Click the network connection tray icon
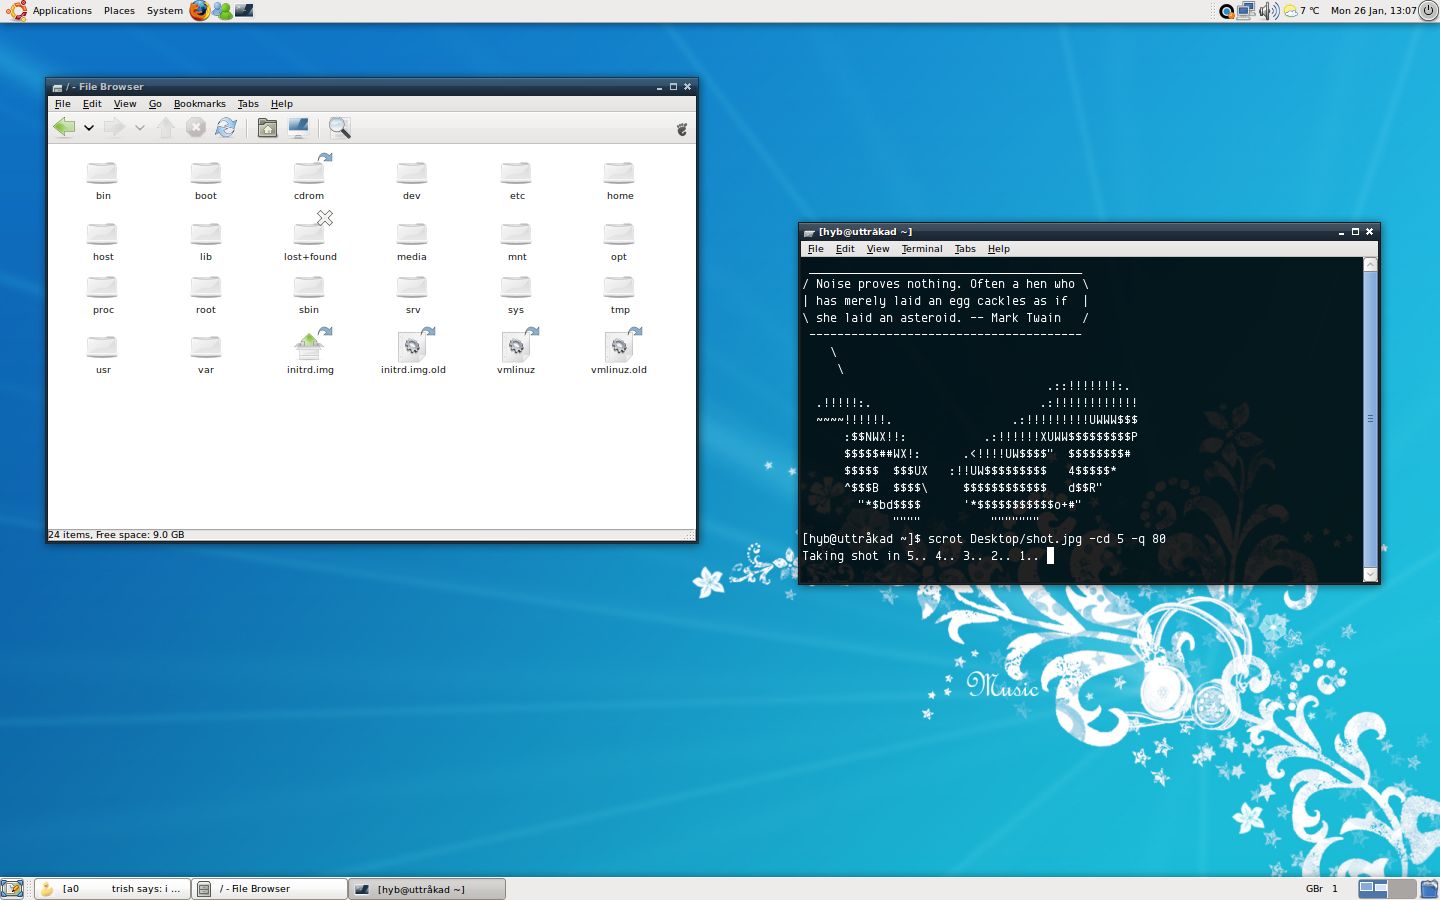Screen dimensions: 1440x900 pyautogui.click(x=1246, y=11)
